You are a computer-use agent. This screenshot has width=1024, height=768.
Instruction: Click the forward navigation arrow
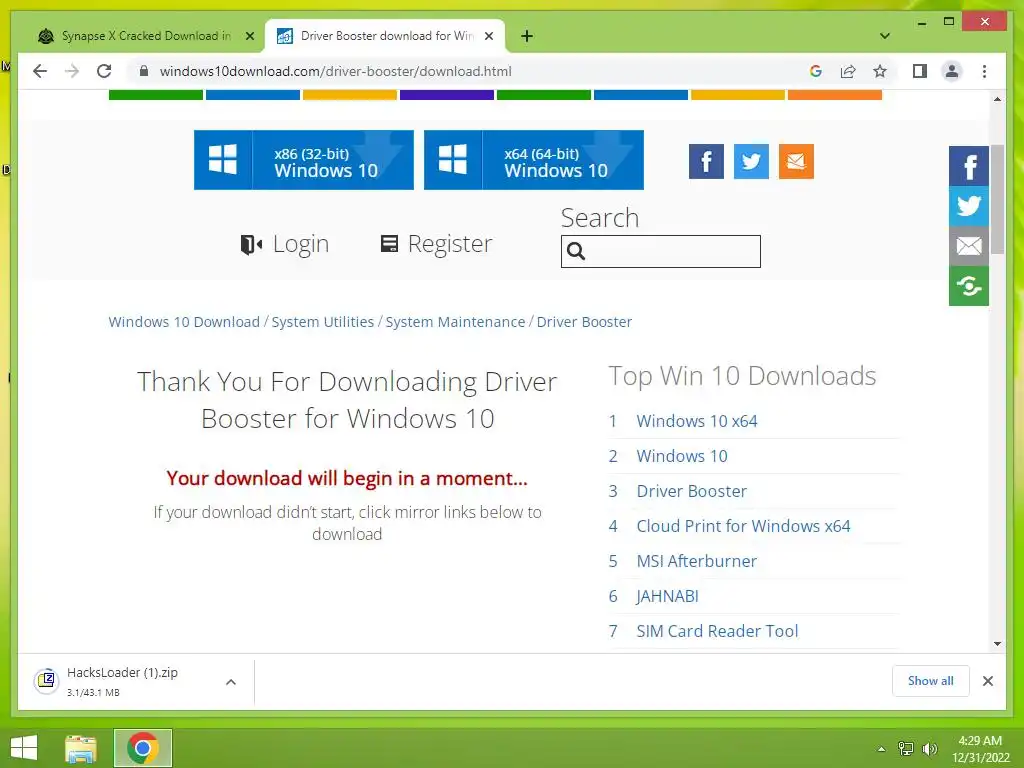click(72, 71)
